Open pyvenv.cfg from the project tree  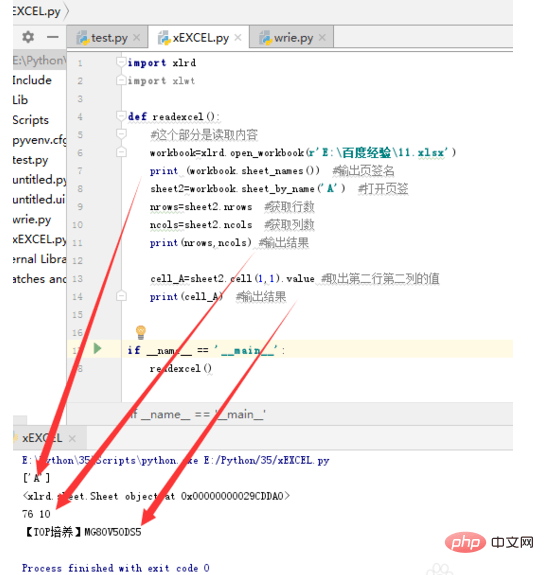point(39,140)
